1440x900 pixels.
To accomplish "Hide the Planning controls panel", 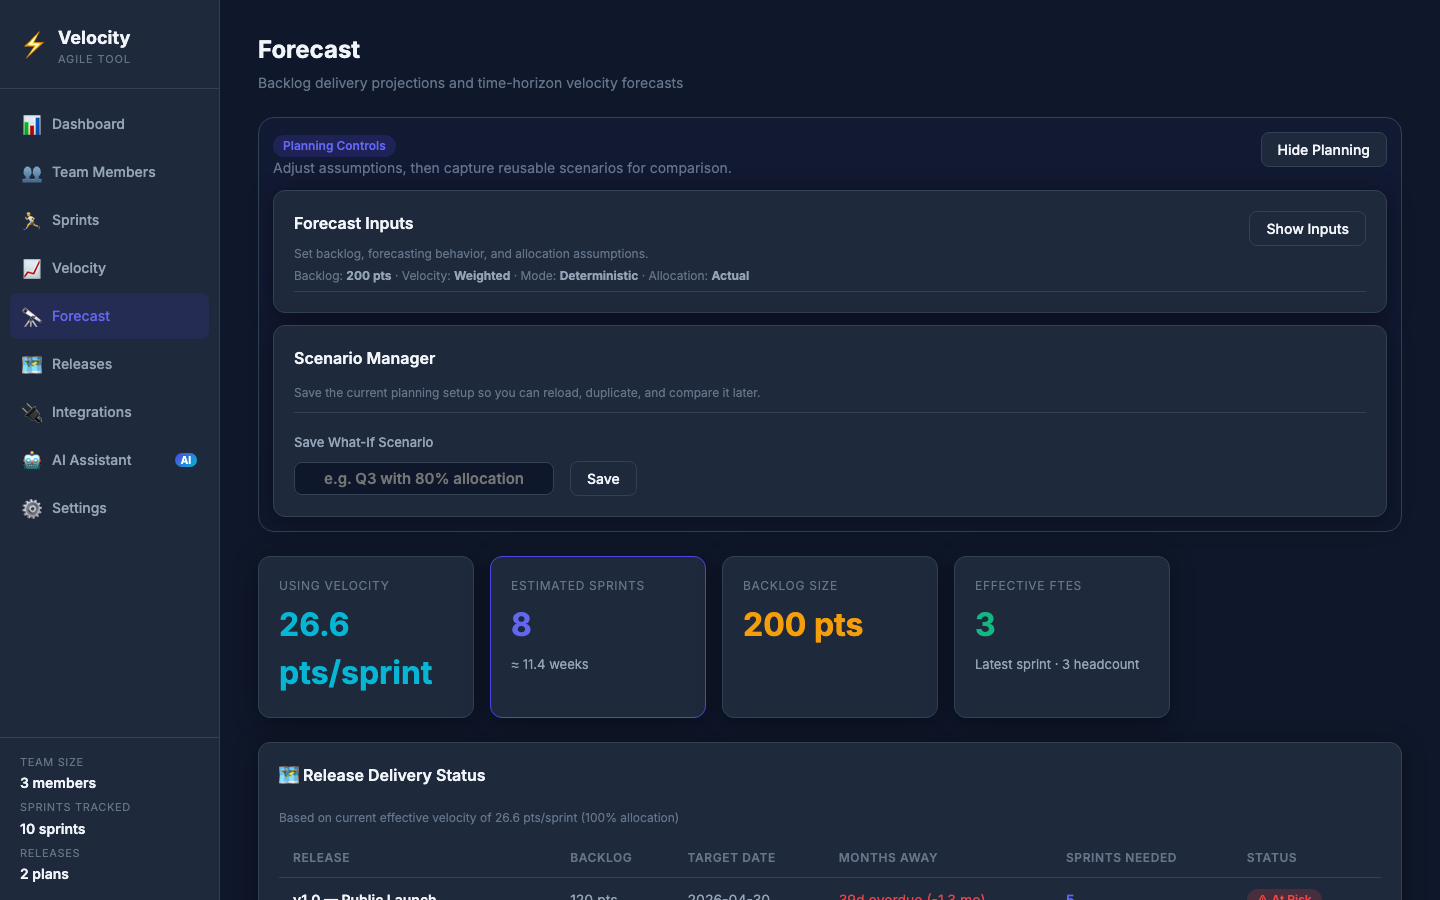I will coord(1323,150).
